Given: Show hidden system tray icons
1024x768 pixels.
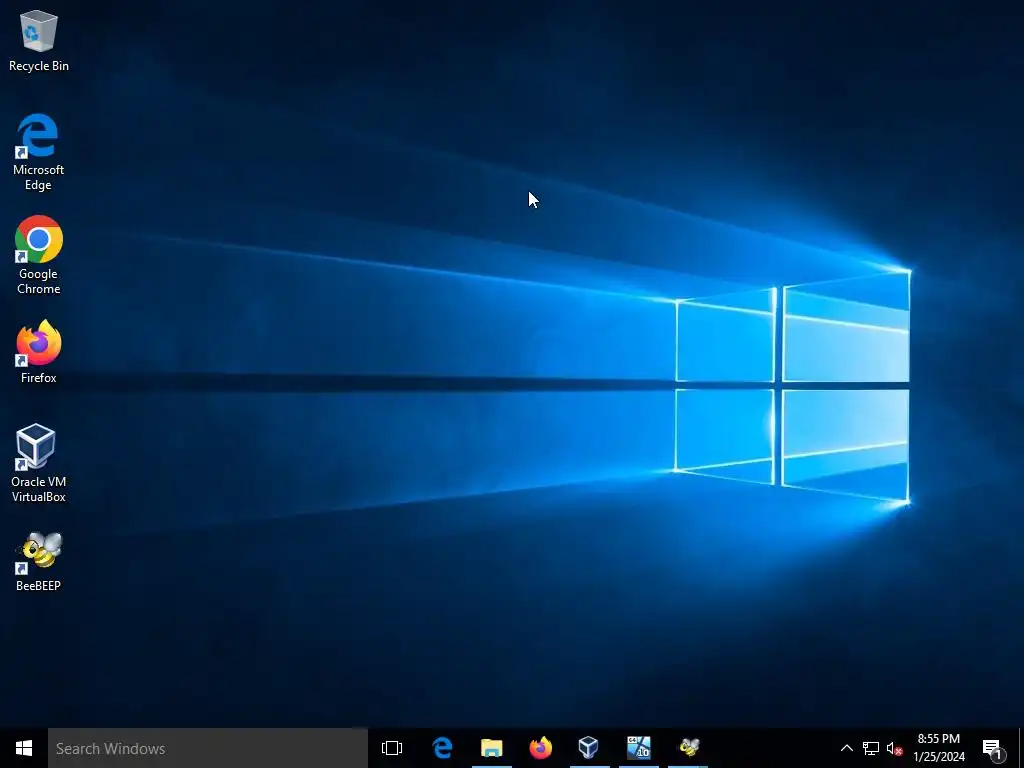Looking at the screenshot, I should pyautogui.click(x=846, y=748).
